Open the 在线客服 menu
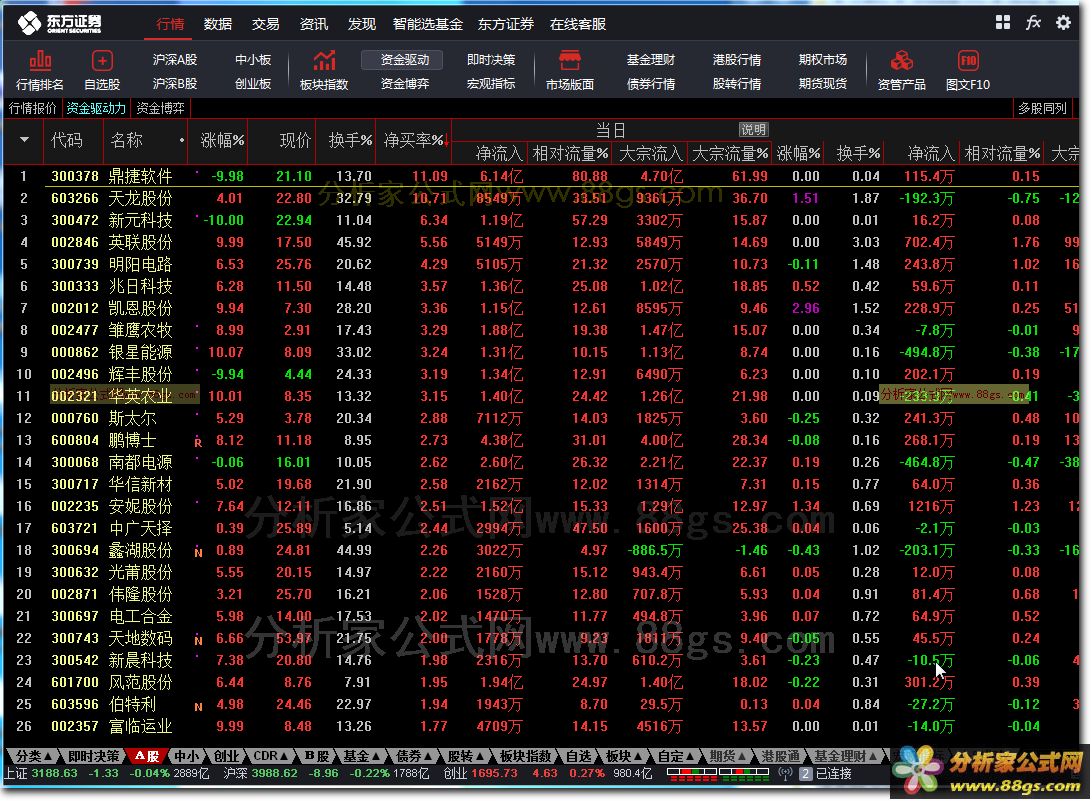 click(577, 24)
